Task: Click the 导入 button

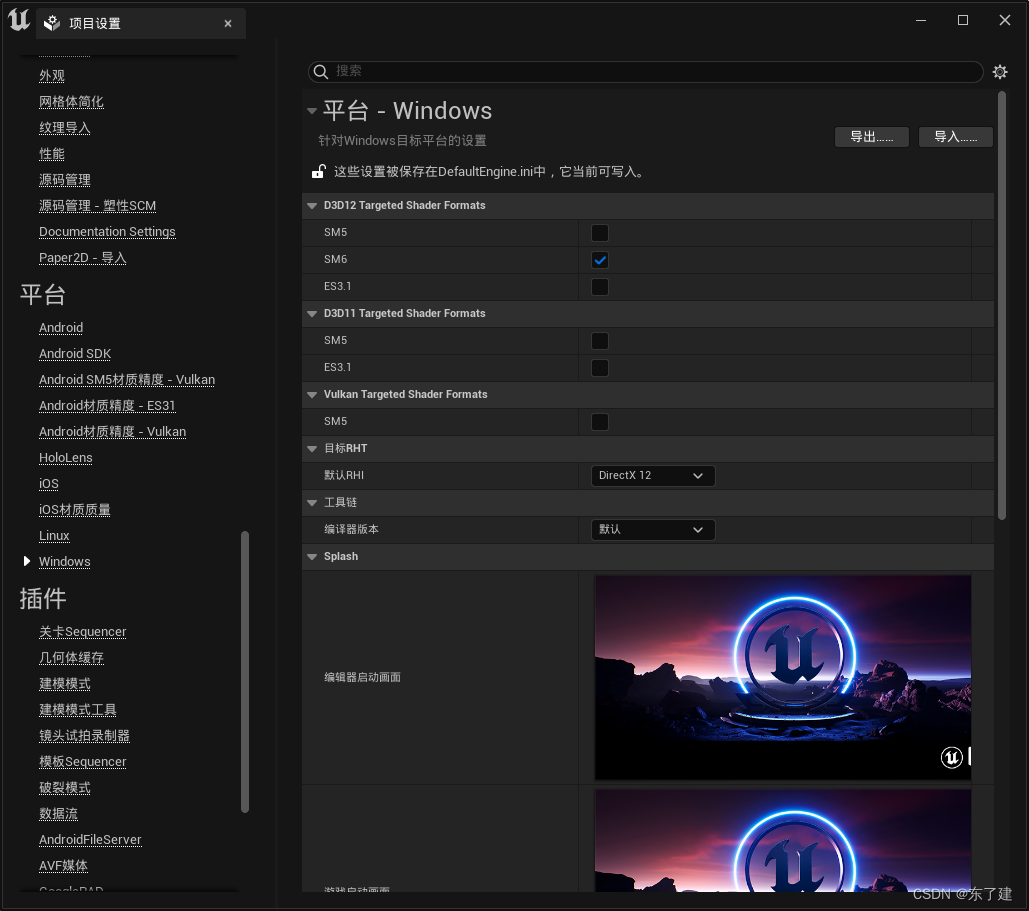Action: [x=954, y=137]
